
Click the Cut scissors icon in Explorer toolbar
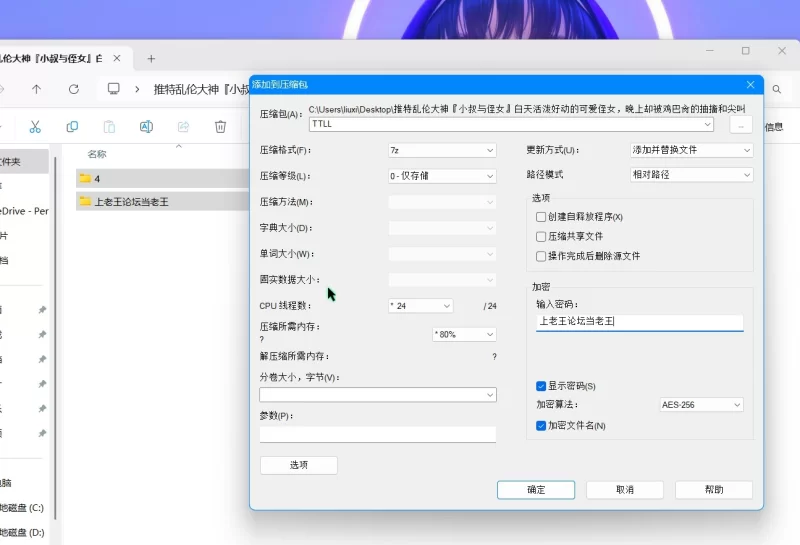pos(35,127)
